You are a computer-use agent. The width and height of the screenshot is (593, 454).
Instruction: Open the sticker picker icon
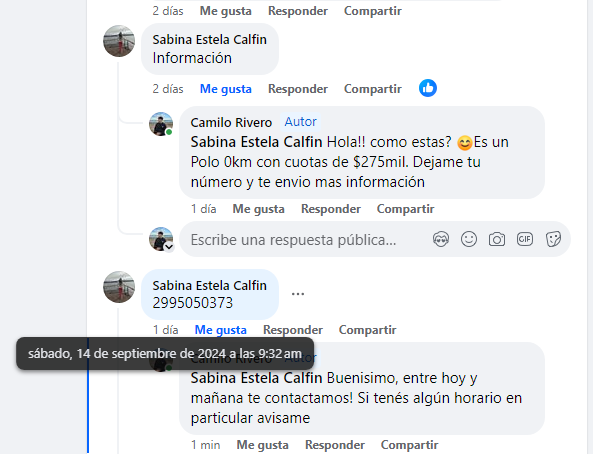pyautogui.click(x=553, y=239)
